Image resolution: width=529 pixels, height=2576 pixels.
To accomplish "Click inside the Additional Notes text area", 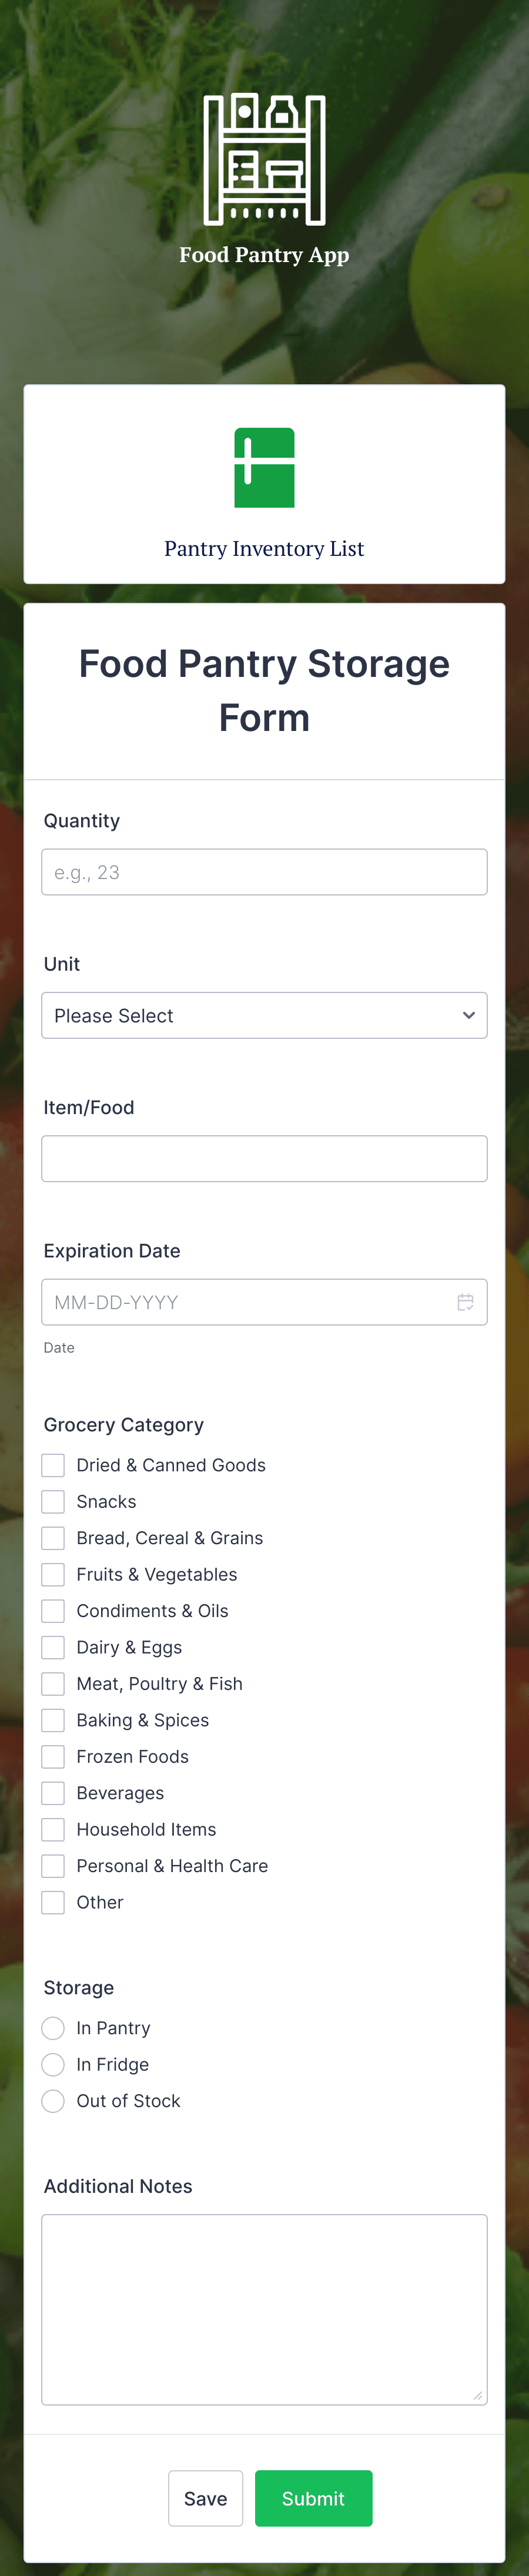I will click(x=264, y=2310).
